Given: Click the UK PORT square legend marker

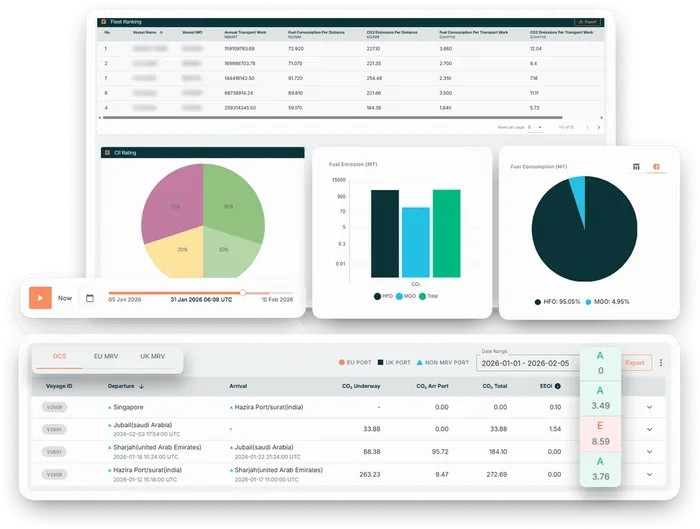Looking at the screenshot, I should tap(380, 362).
